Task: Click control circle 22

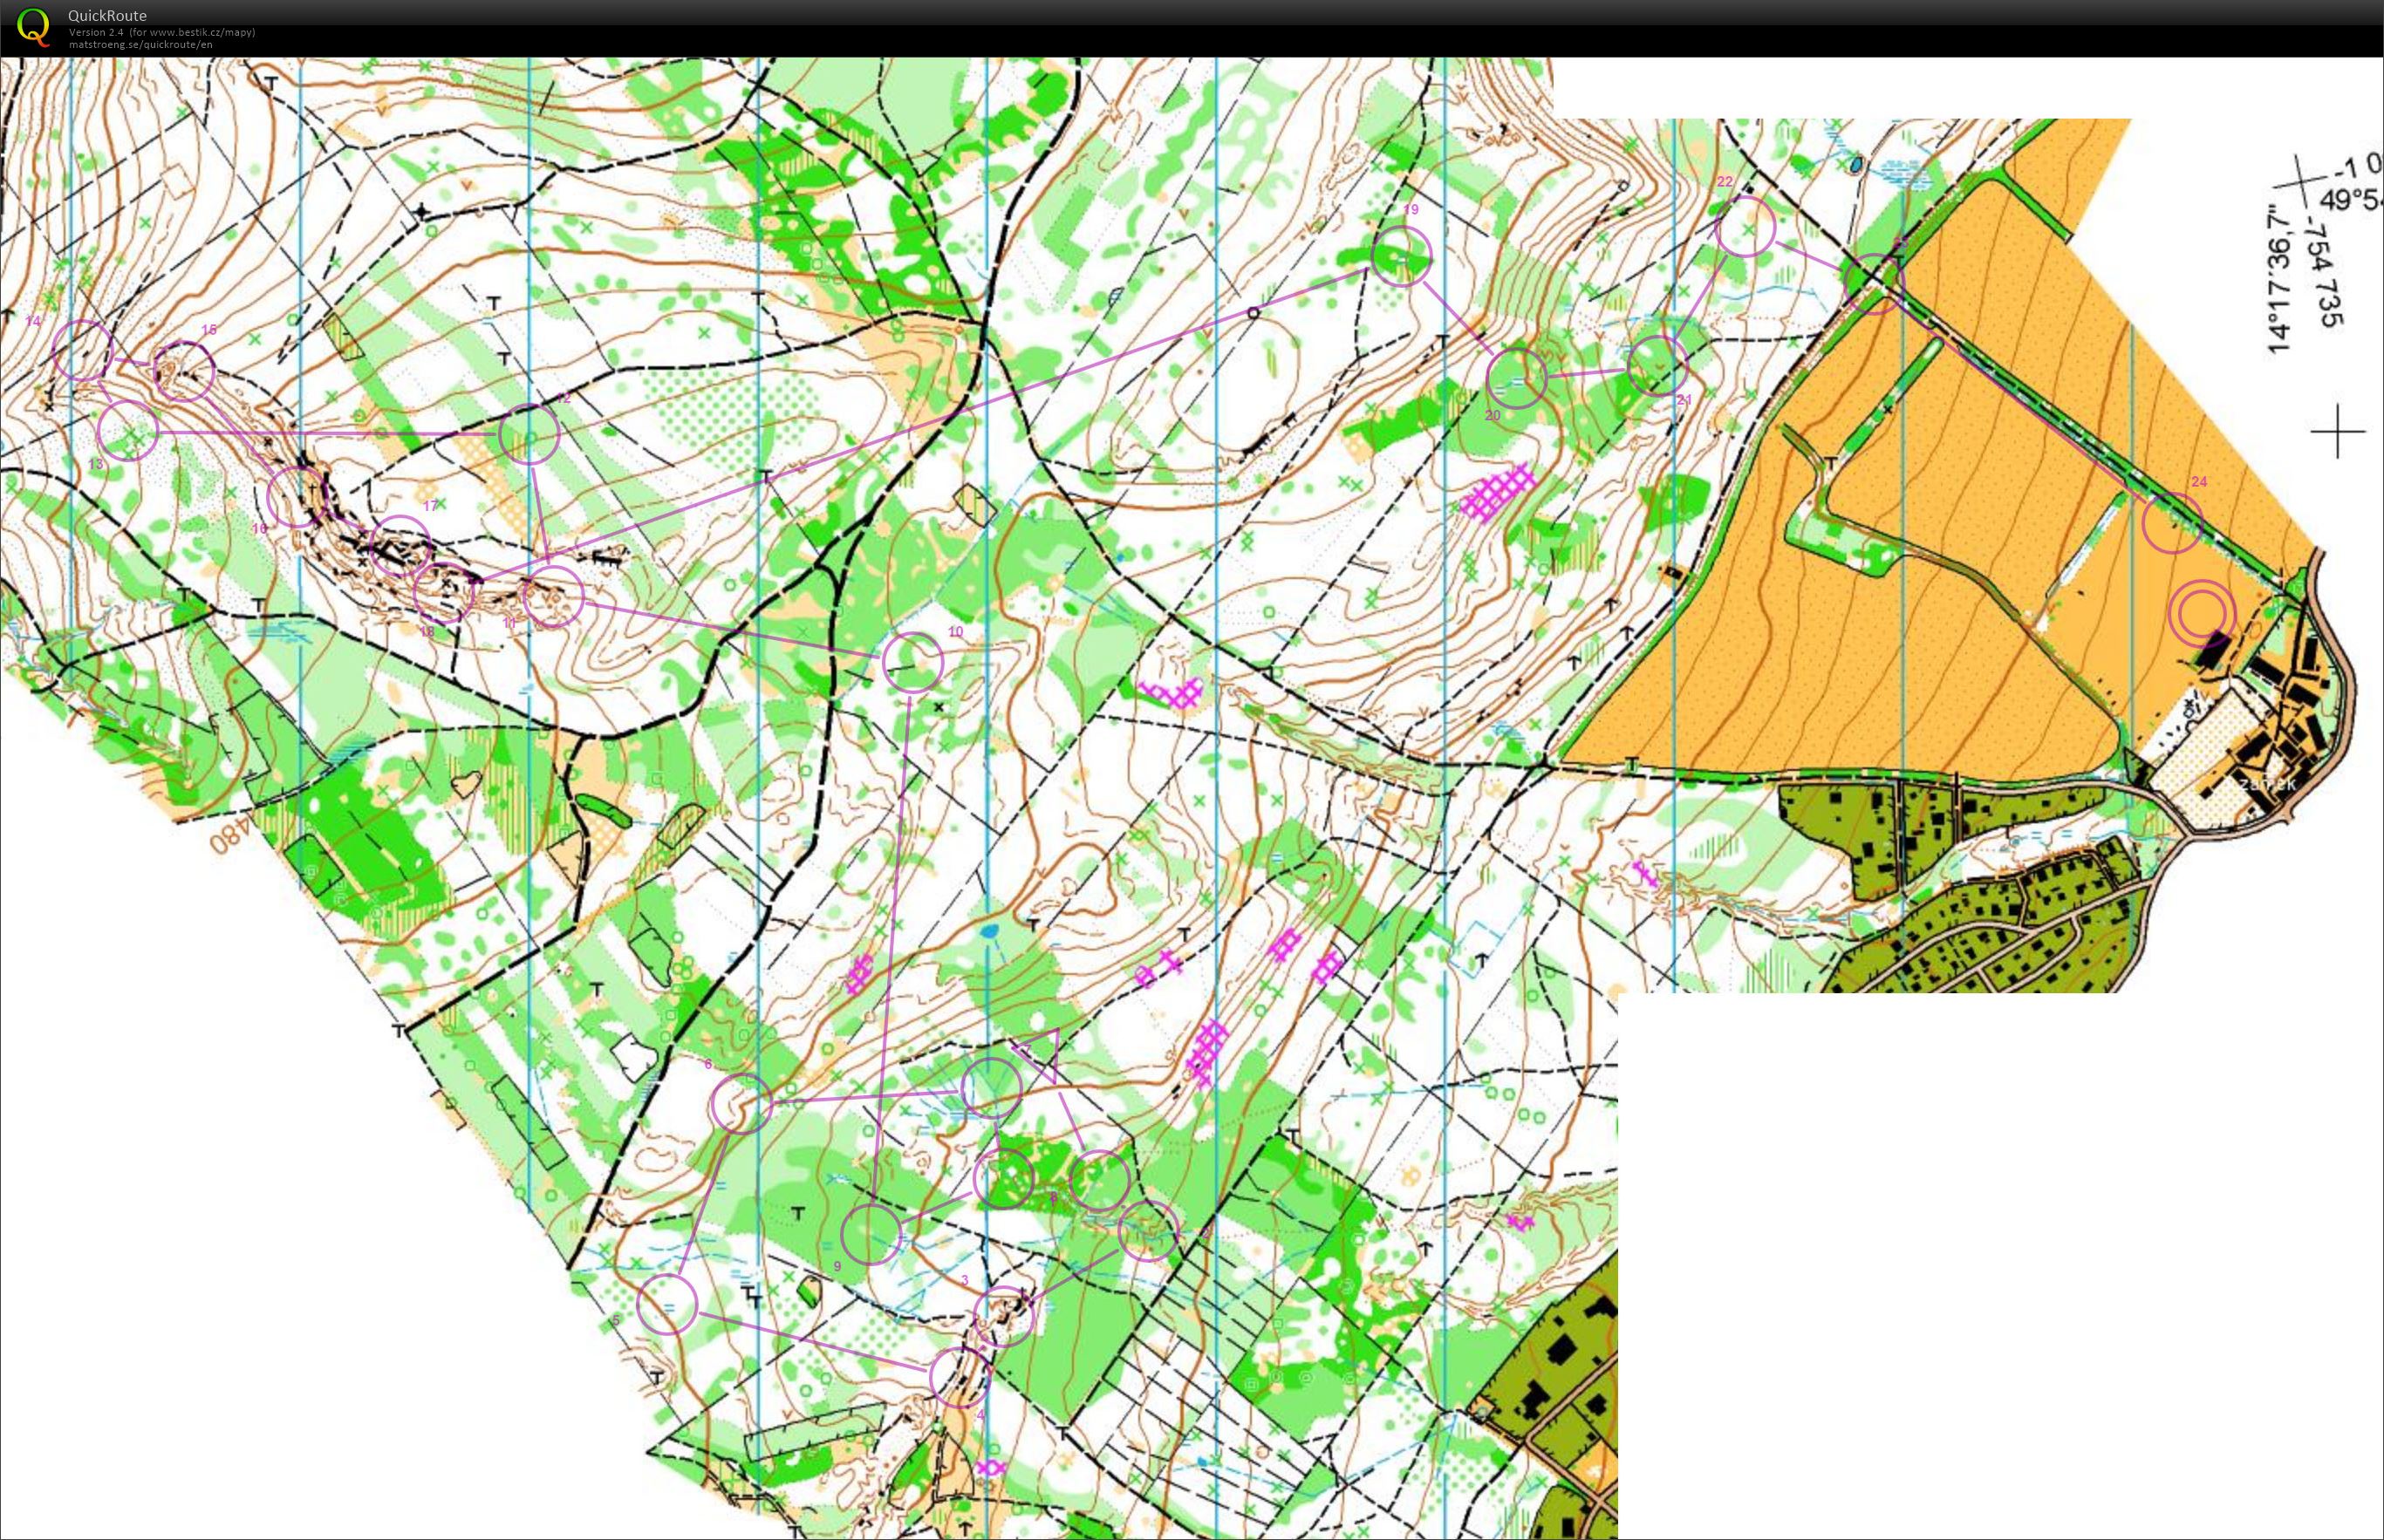Action: [x=1746, y=226]
